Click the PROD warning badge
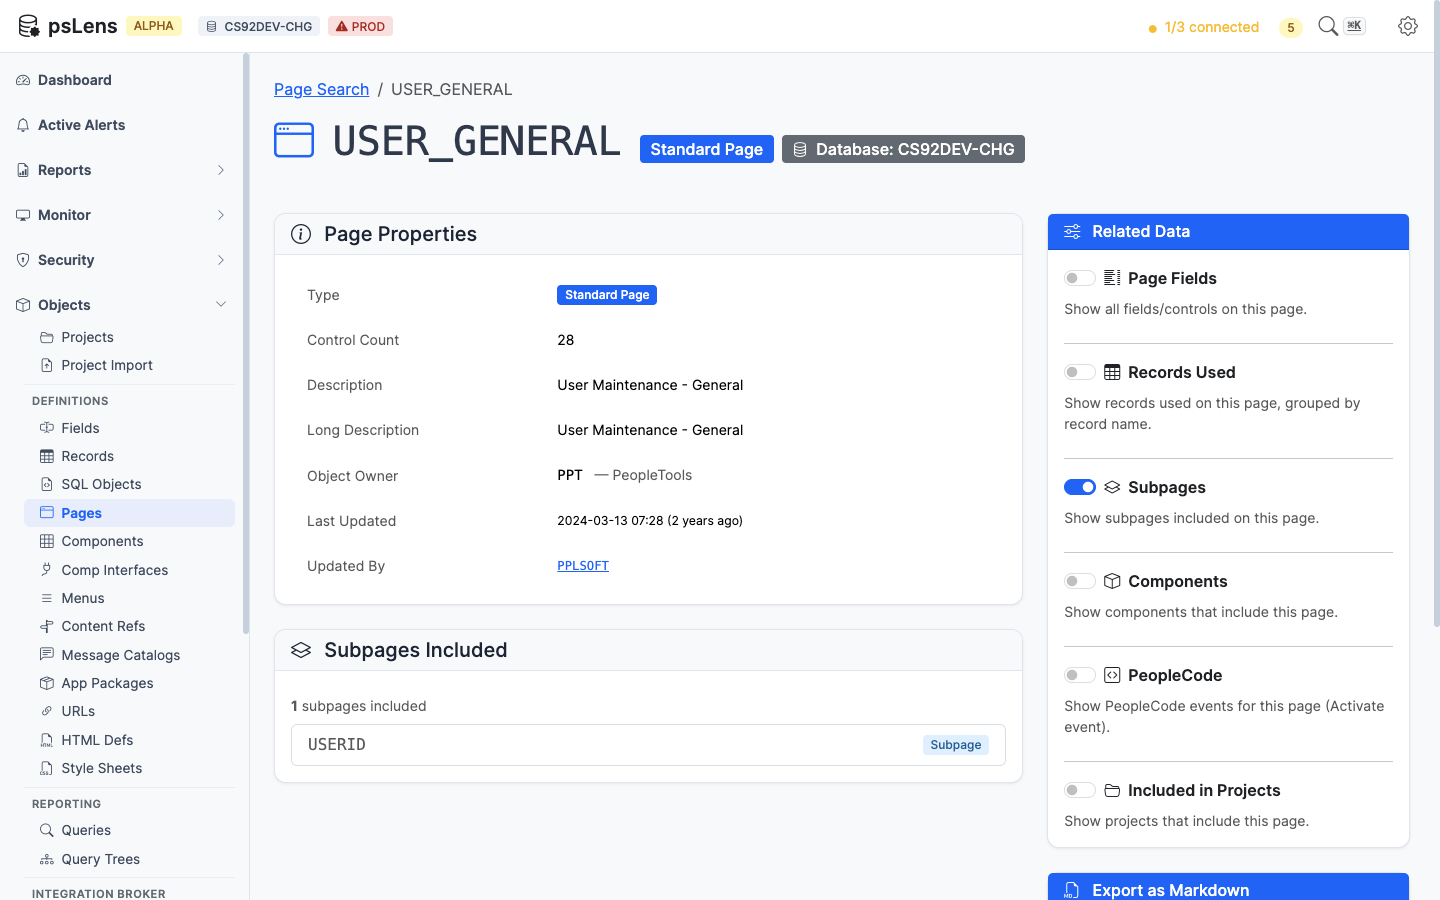Screen dimensions: 1440x900 tap(360, 26)
